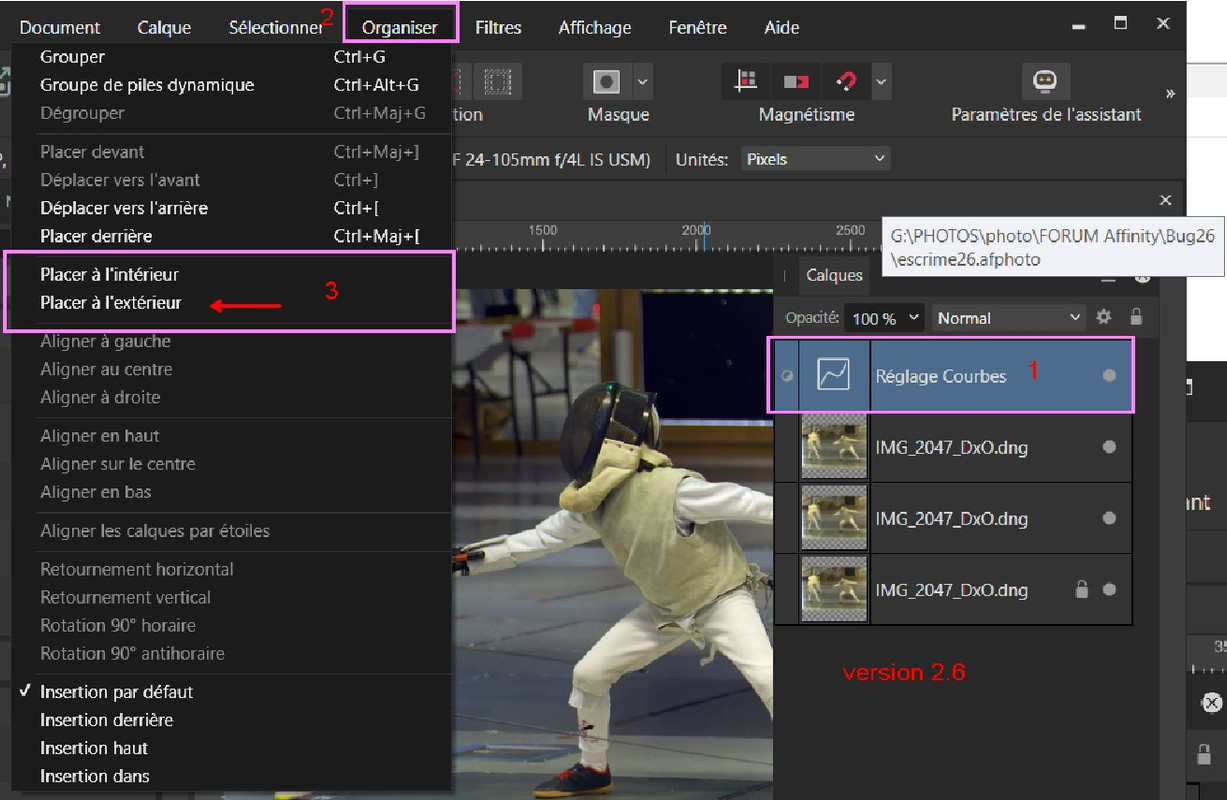1227x800 pixels.
Task: Enable Insertion haut mode
Action: coord(230,748)
